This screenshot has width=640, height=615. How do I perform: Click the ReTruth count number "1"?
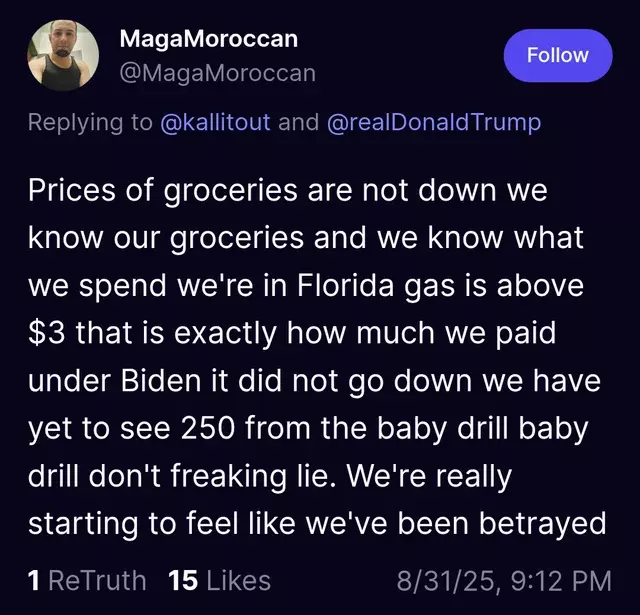pyautogui.click(x=34, y=581)
